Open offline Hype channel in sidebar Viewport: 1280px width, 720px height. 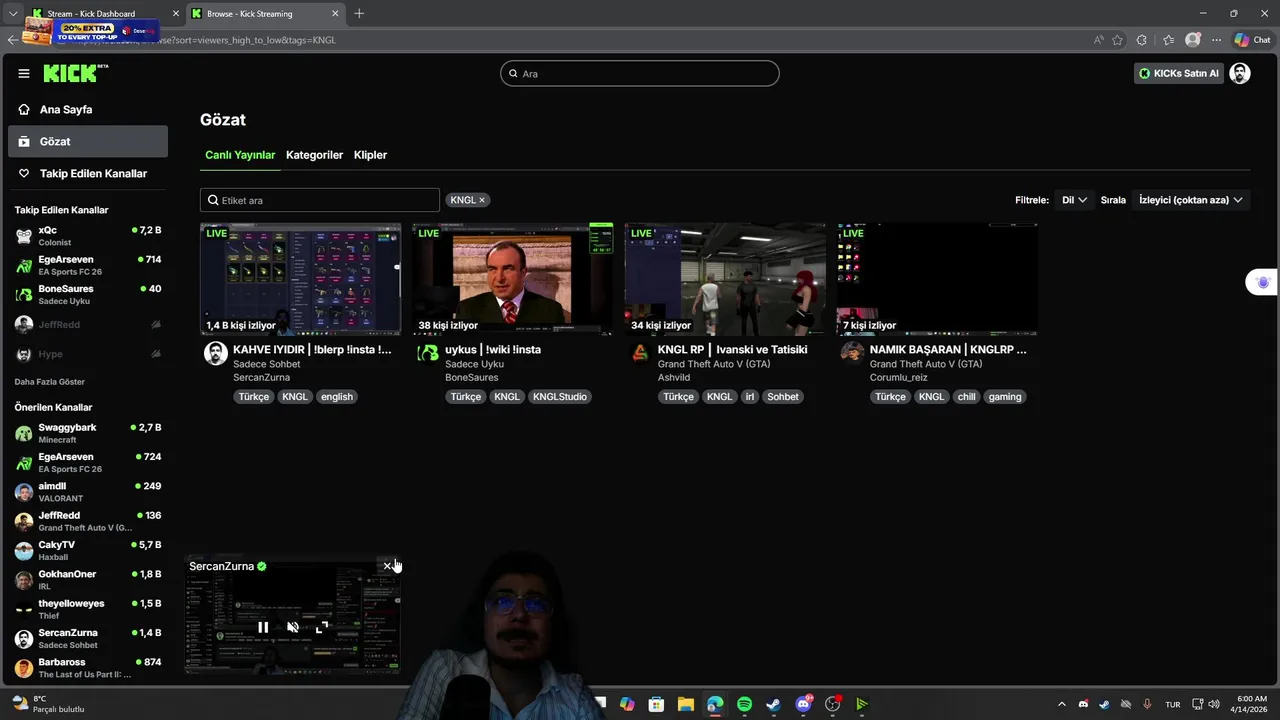pos(88,354)
